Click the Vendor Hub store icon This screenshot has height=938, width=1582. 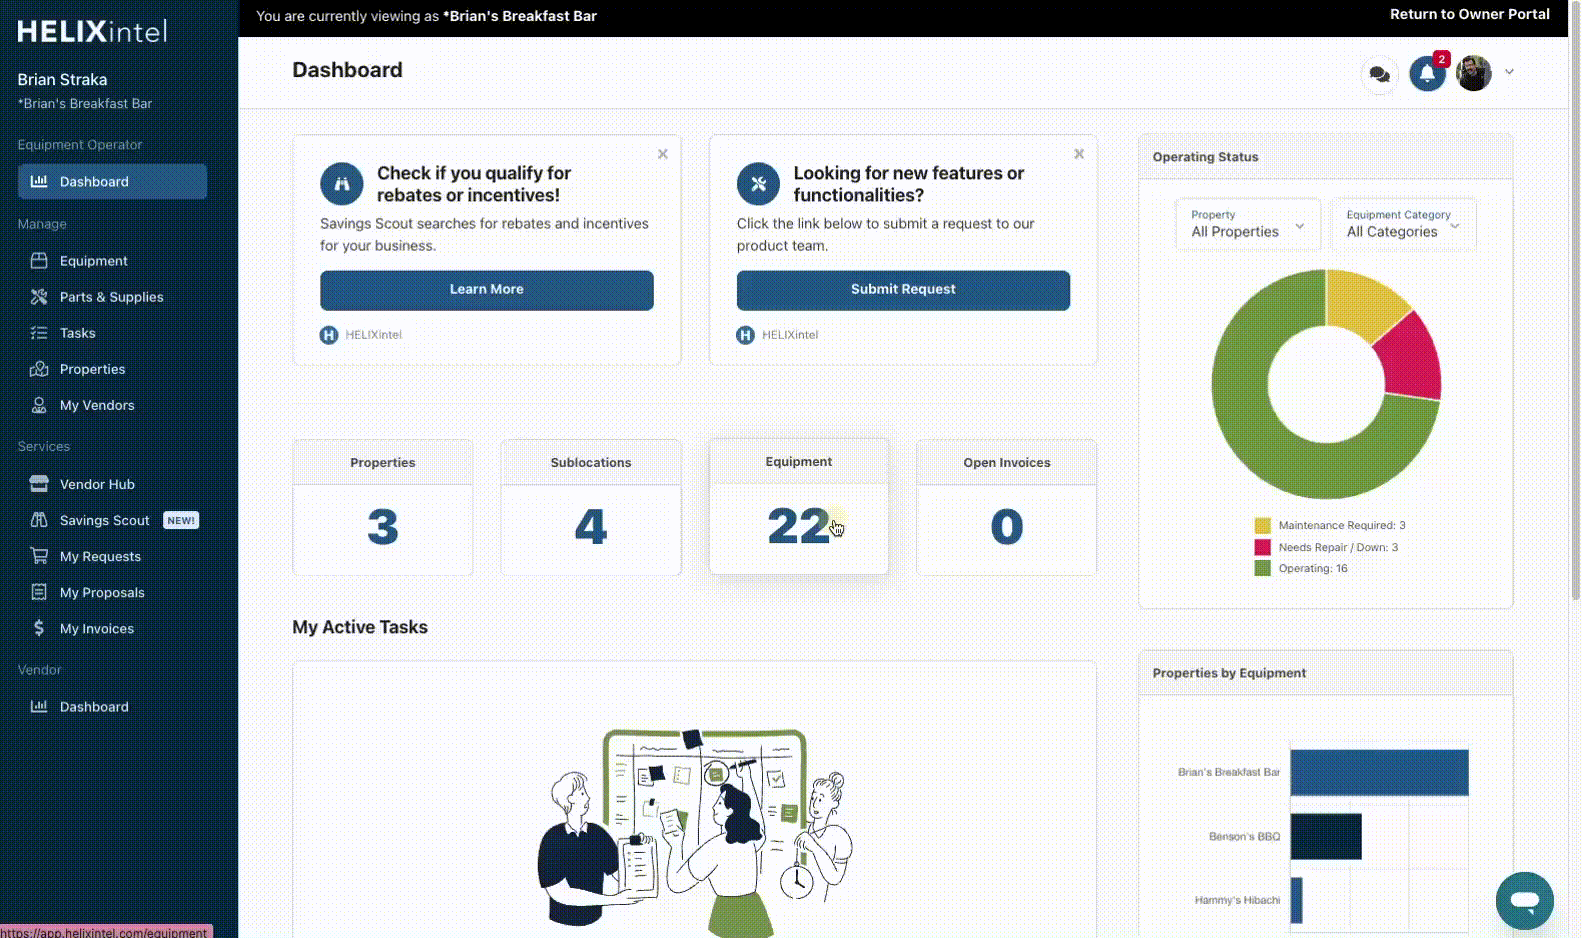tap(39, 484)
